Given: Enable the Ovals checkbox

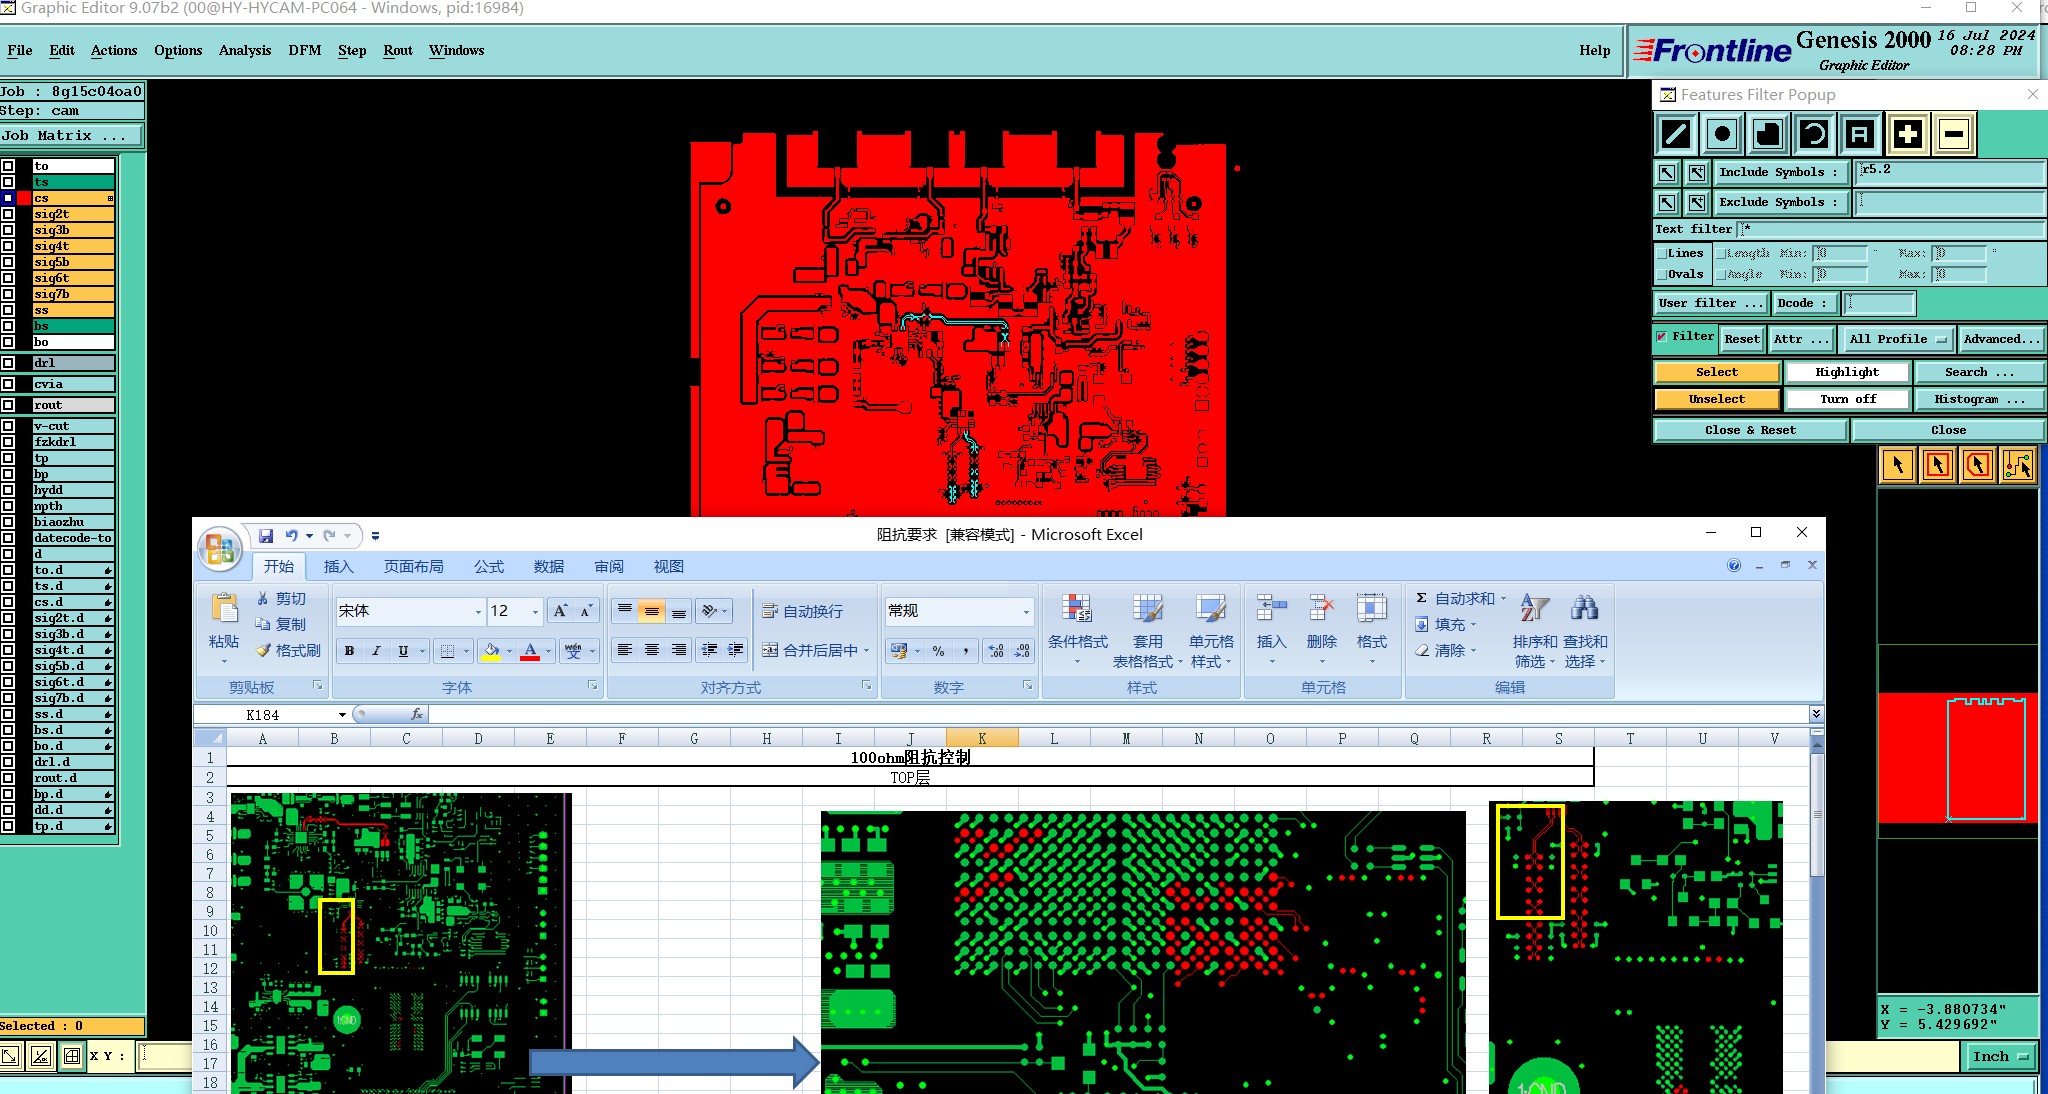Looking at the screenshot, I should coord(1662,275).
